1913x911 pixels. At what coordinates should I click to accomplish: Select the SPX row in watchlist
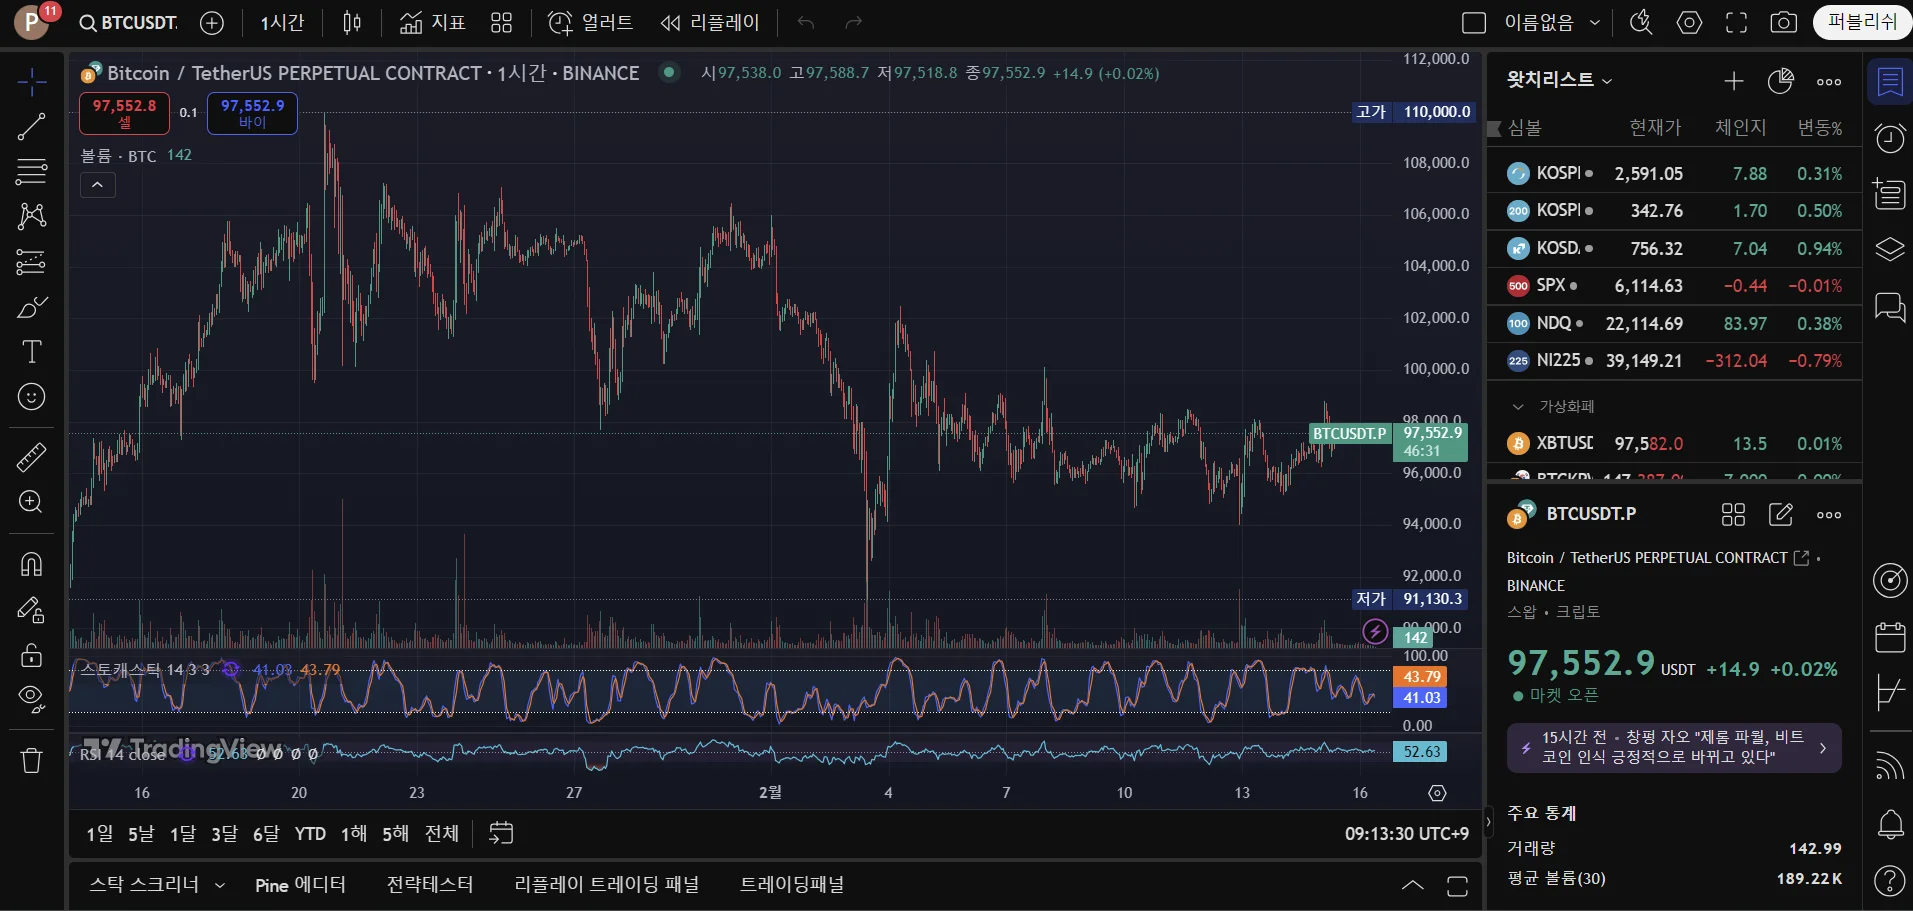click(1674, 286)
